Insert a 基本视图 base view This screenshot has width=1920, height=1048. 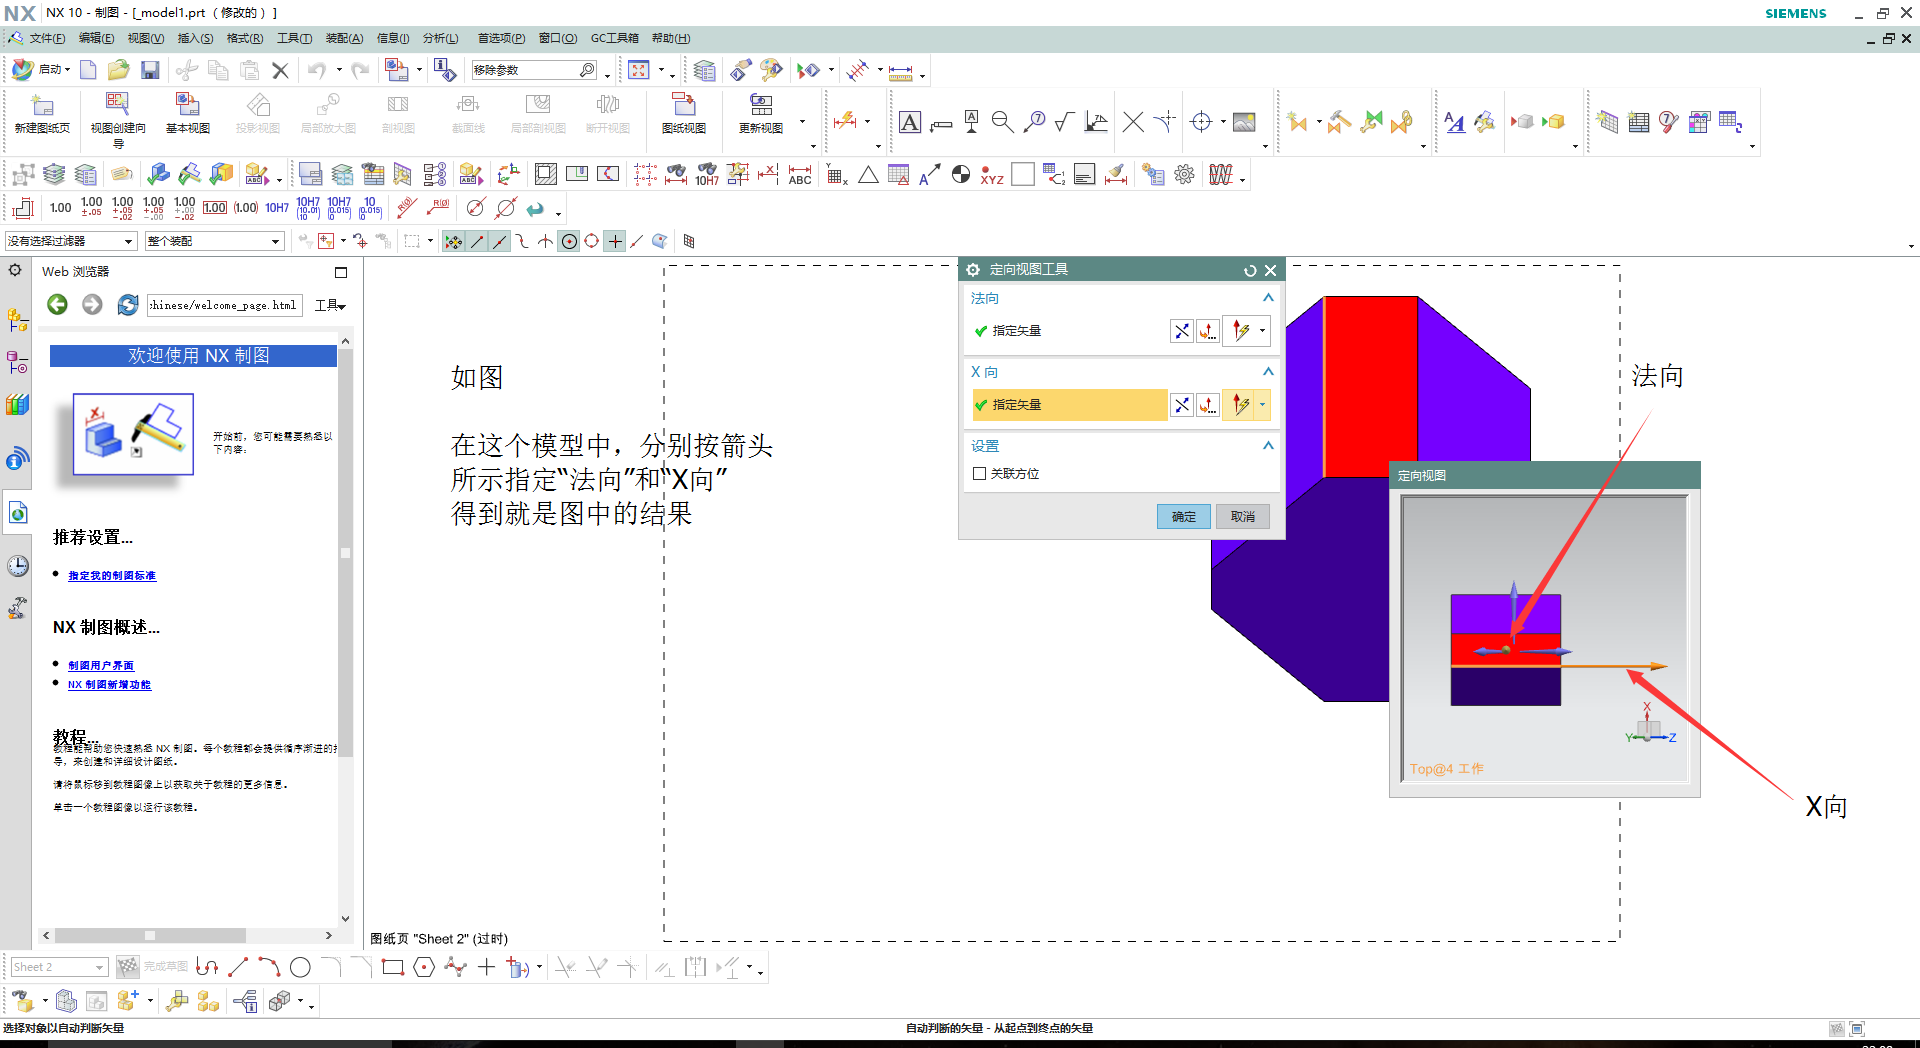[187, 114]
